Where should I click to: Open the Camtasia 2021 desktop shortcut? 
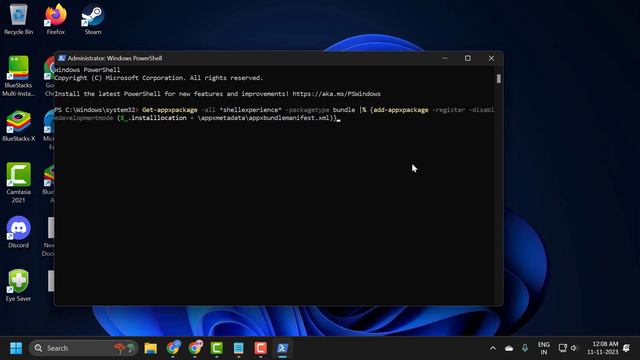click(18, 183)
